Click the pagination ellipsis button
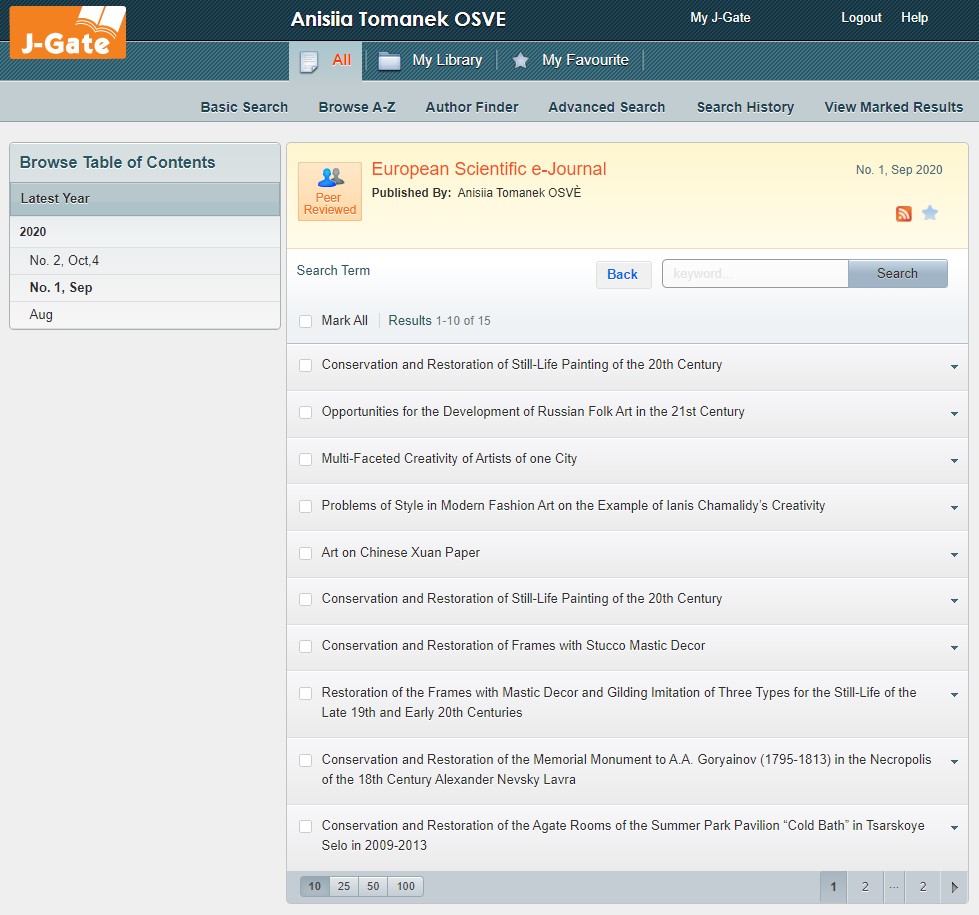Image resolution: width=979 pixels, height=915 pixels. tap(894, 887)
